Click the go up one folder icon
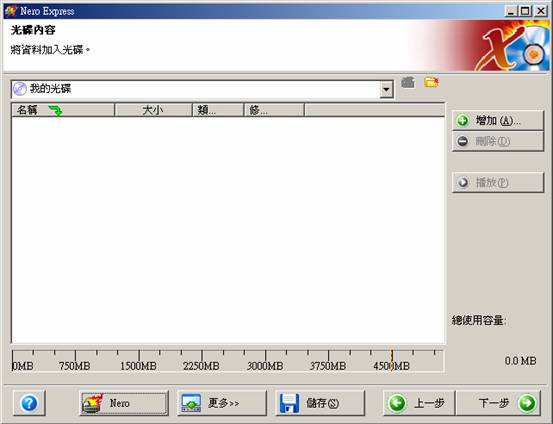The image size is (553, 424). click(x=408, y=83)
